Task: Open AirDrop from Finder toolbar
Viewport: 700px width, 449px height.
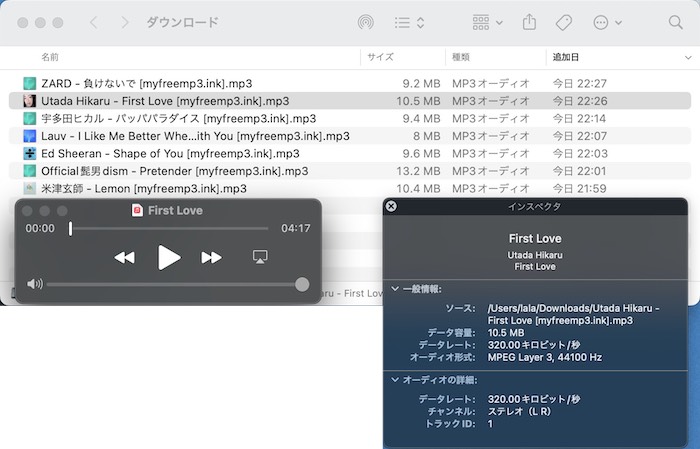Action: coord(366,22)
